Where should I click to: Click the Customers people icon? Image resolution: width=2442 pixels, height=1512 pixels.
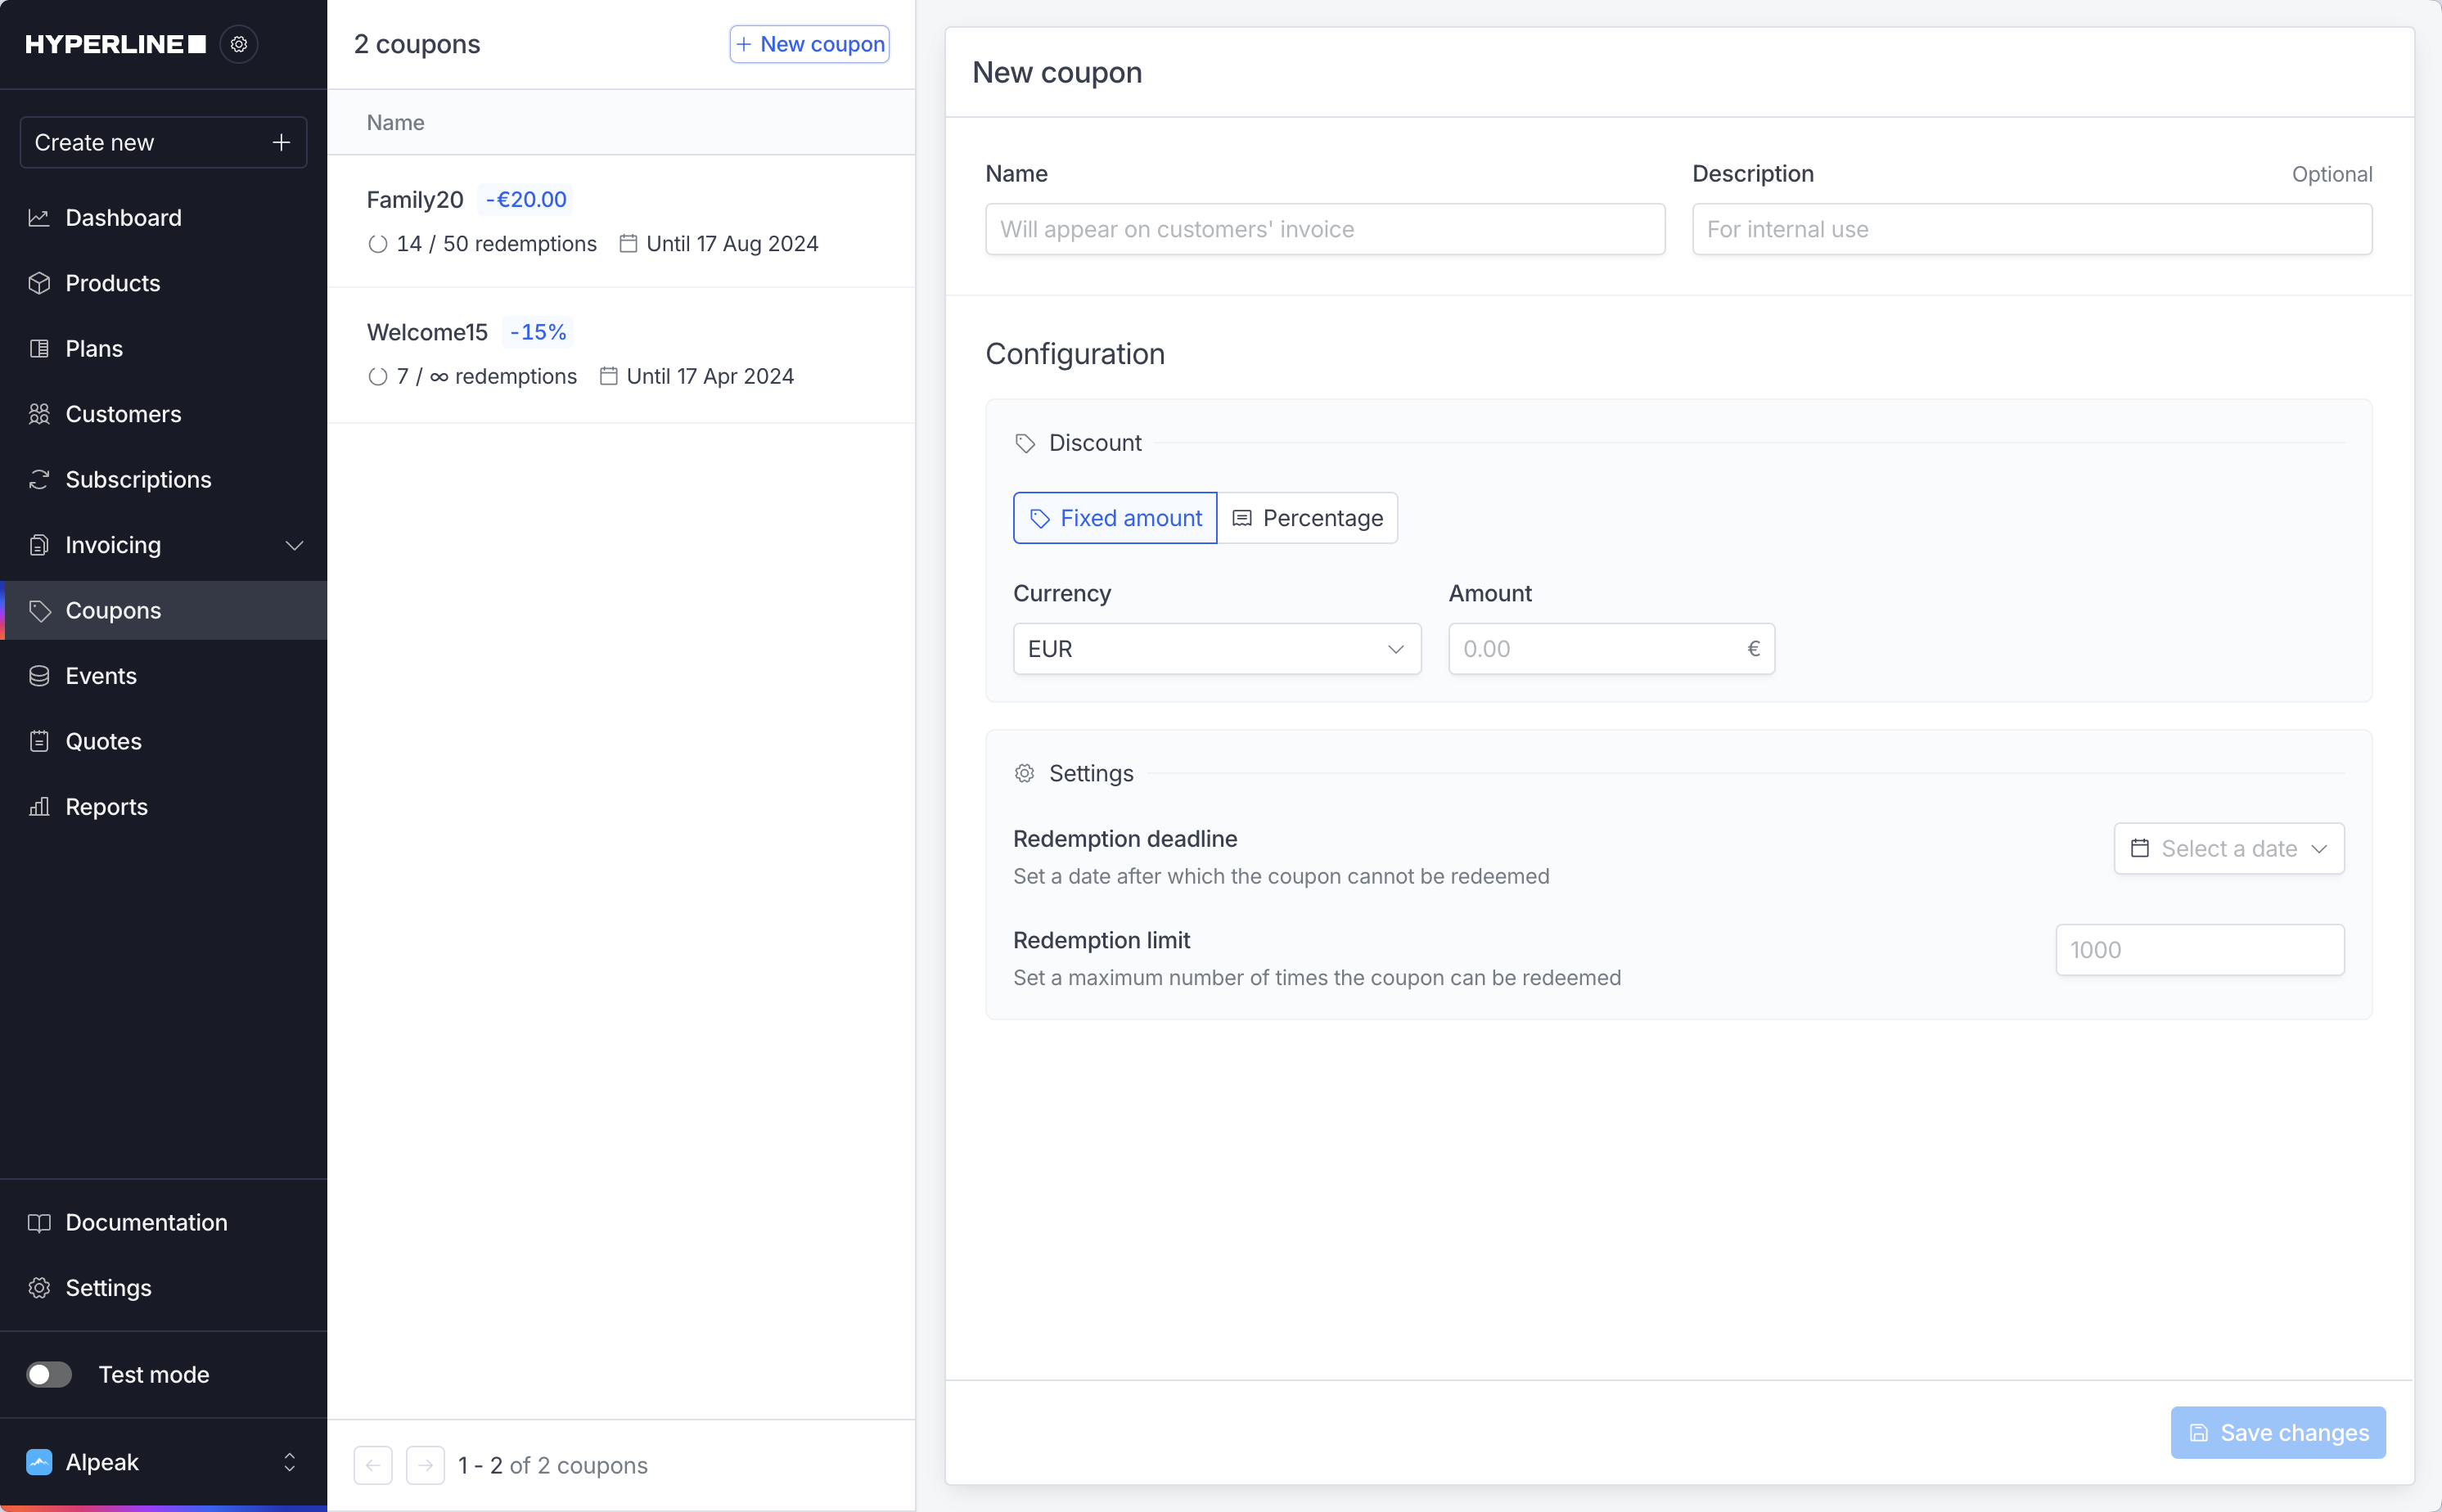pos(39,414)
